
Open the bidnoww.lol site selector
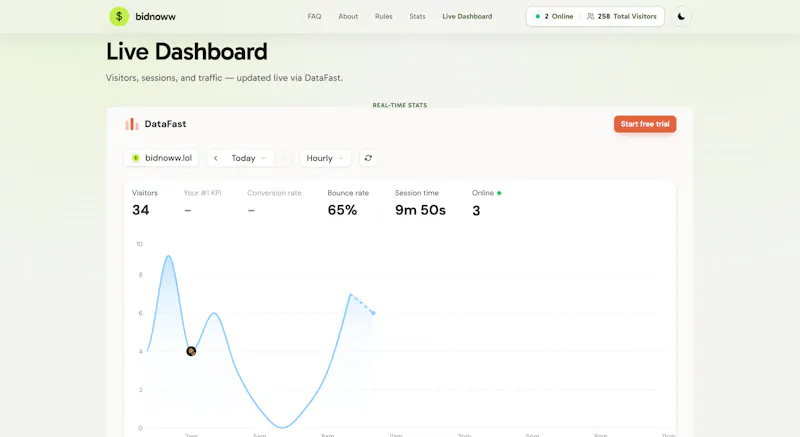coord(161,158)
